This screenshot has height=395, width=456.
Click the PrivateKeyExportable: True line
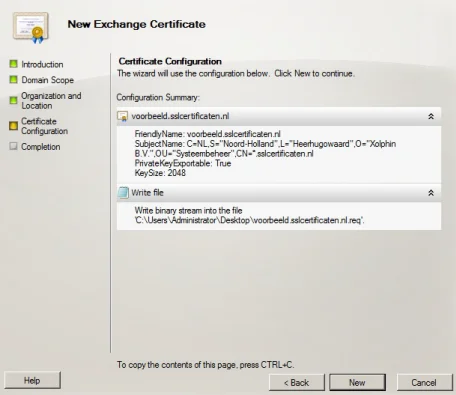click(183, 163)
